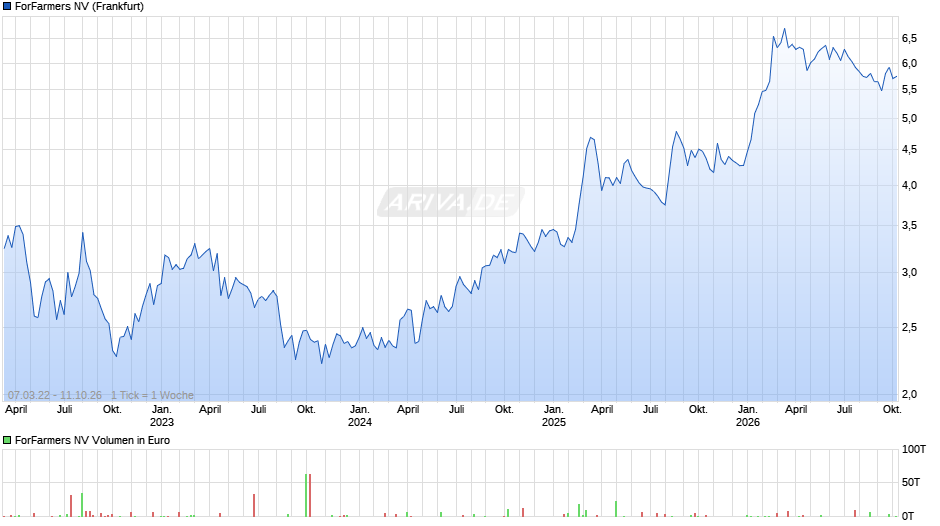Click the 2,5 price axis label

point(909,328)
